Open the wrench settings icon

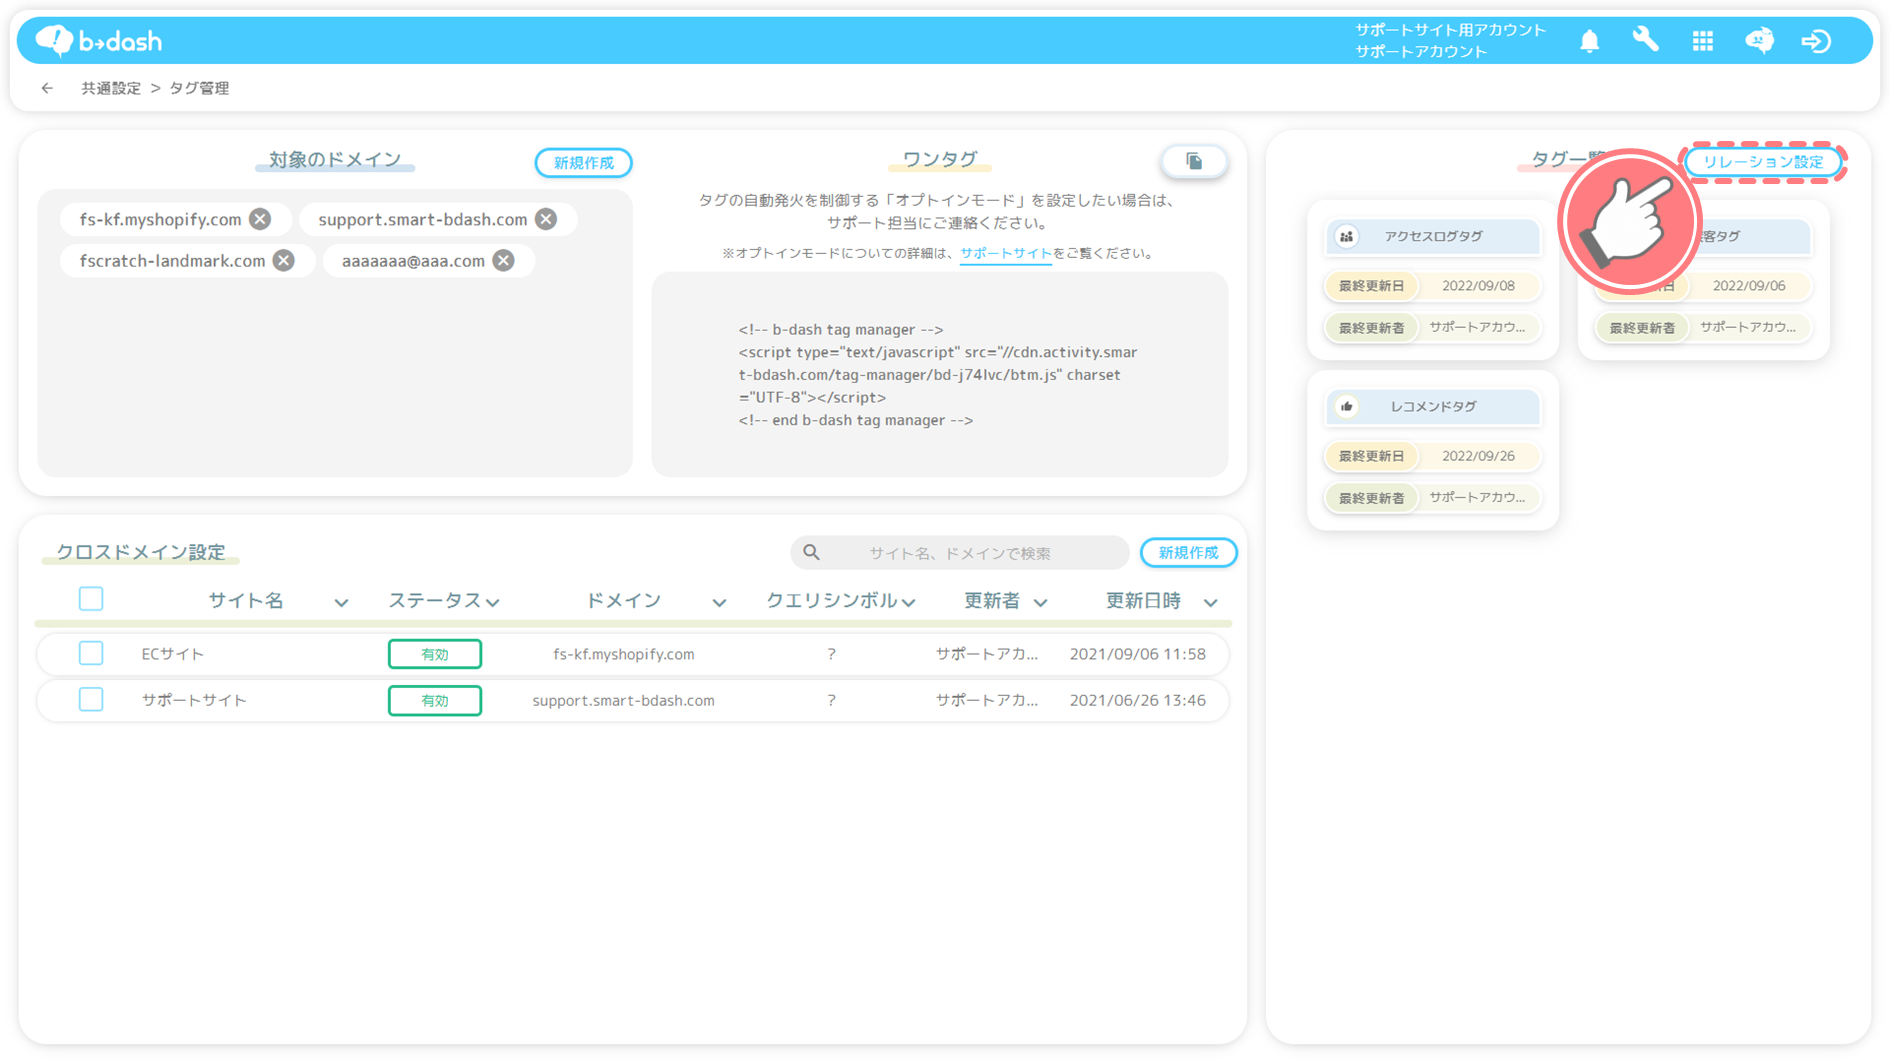(x=1645, y=40)
